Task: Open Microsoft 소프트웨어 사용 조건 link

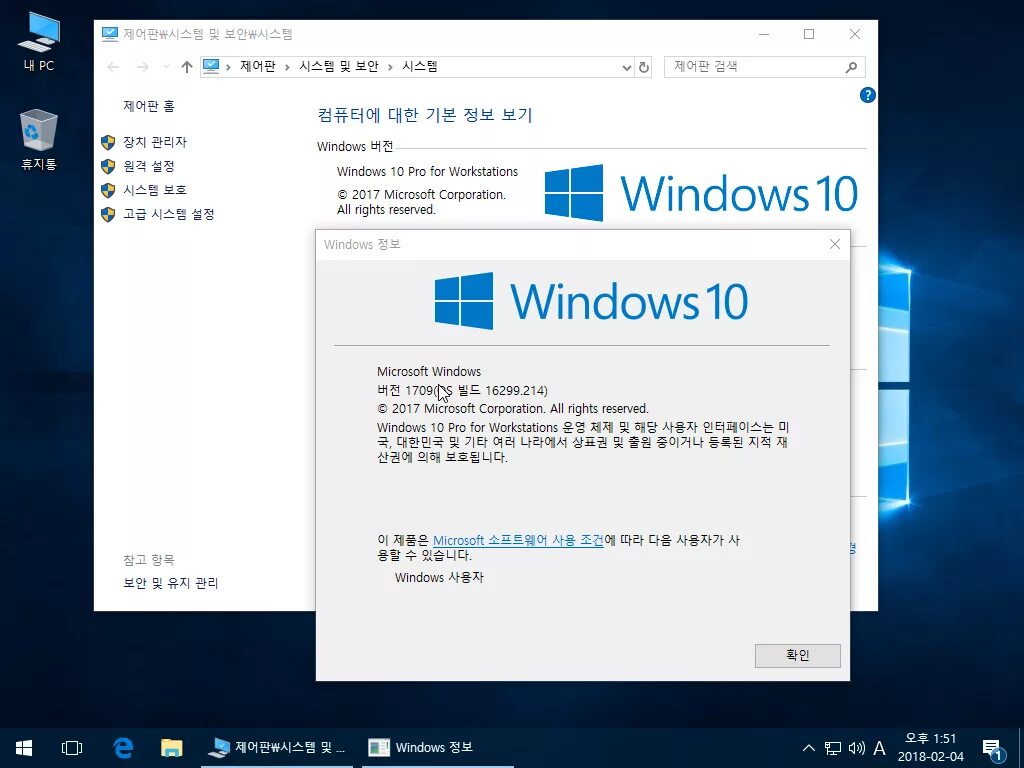Action: 518,541
